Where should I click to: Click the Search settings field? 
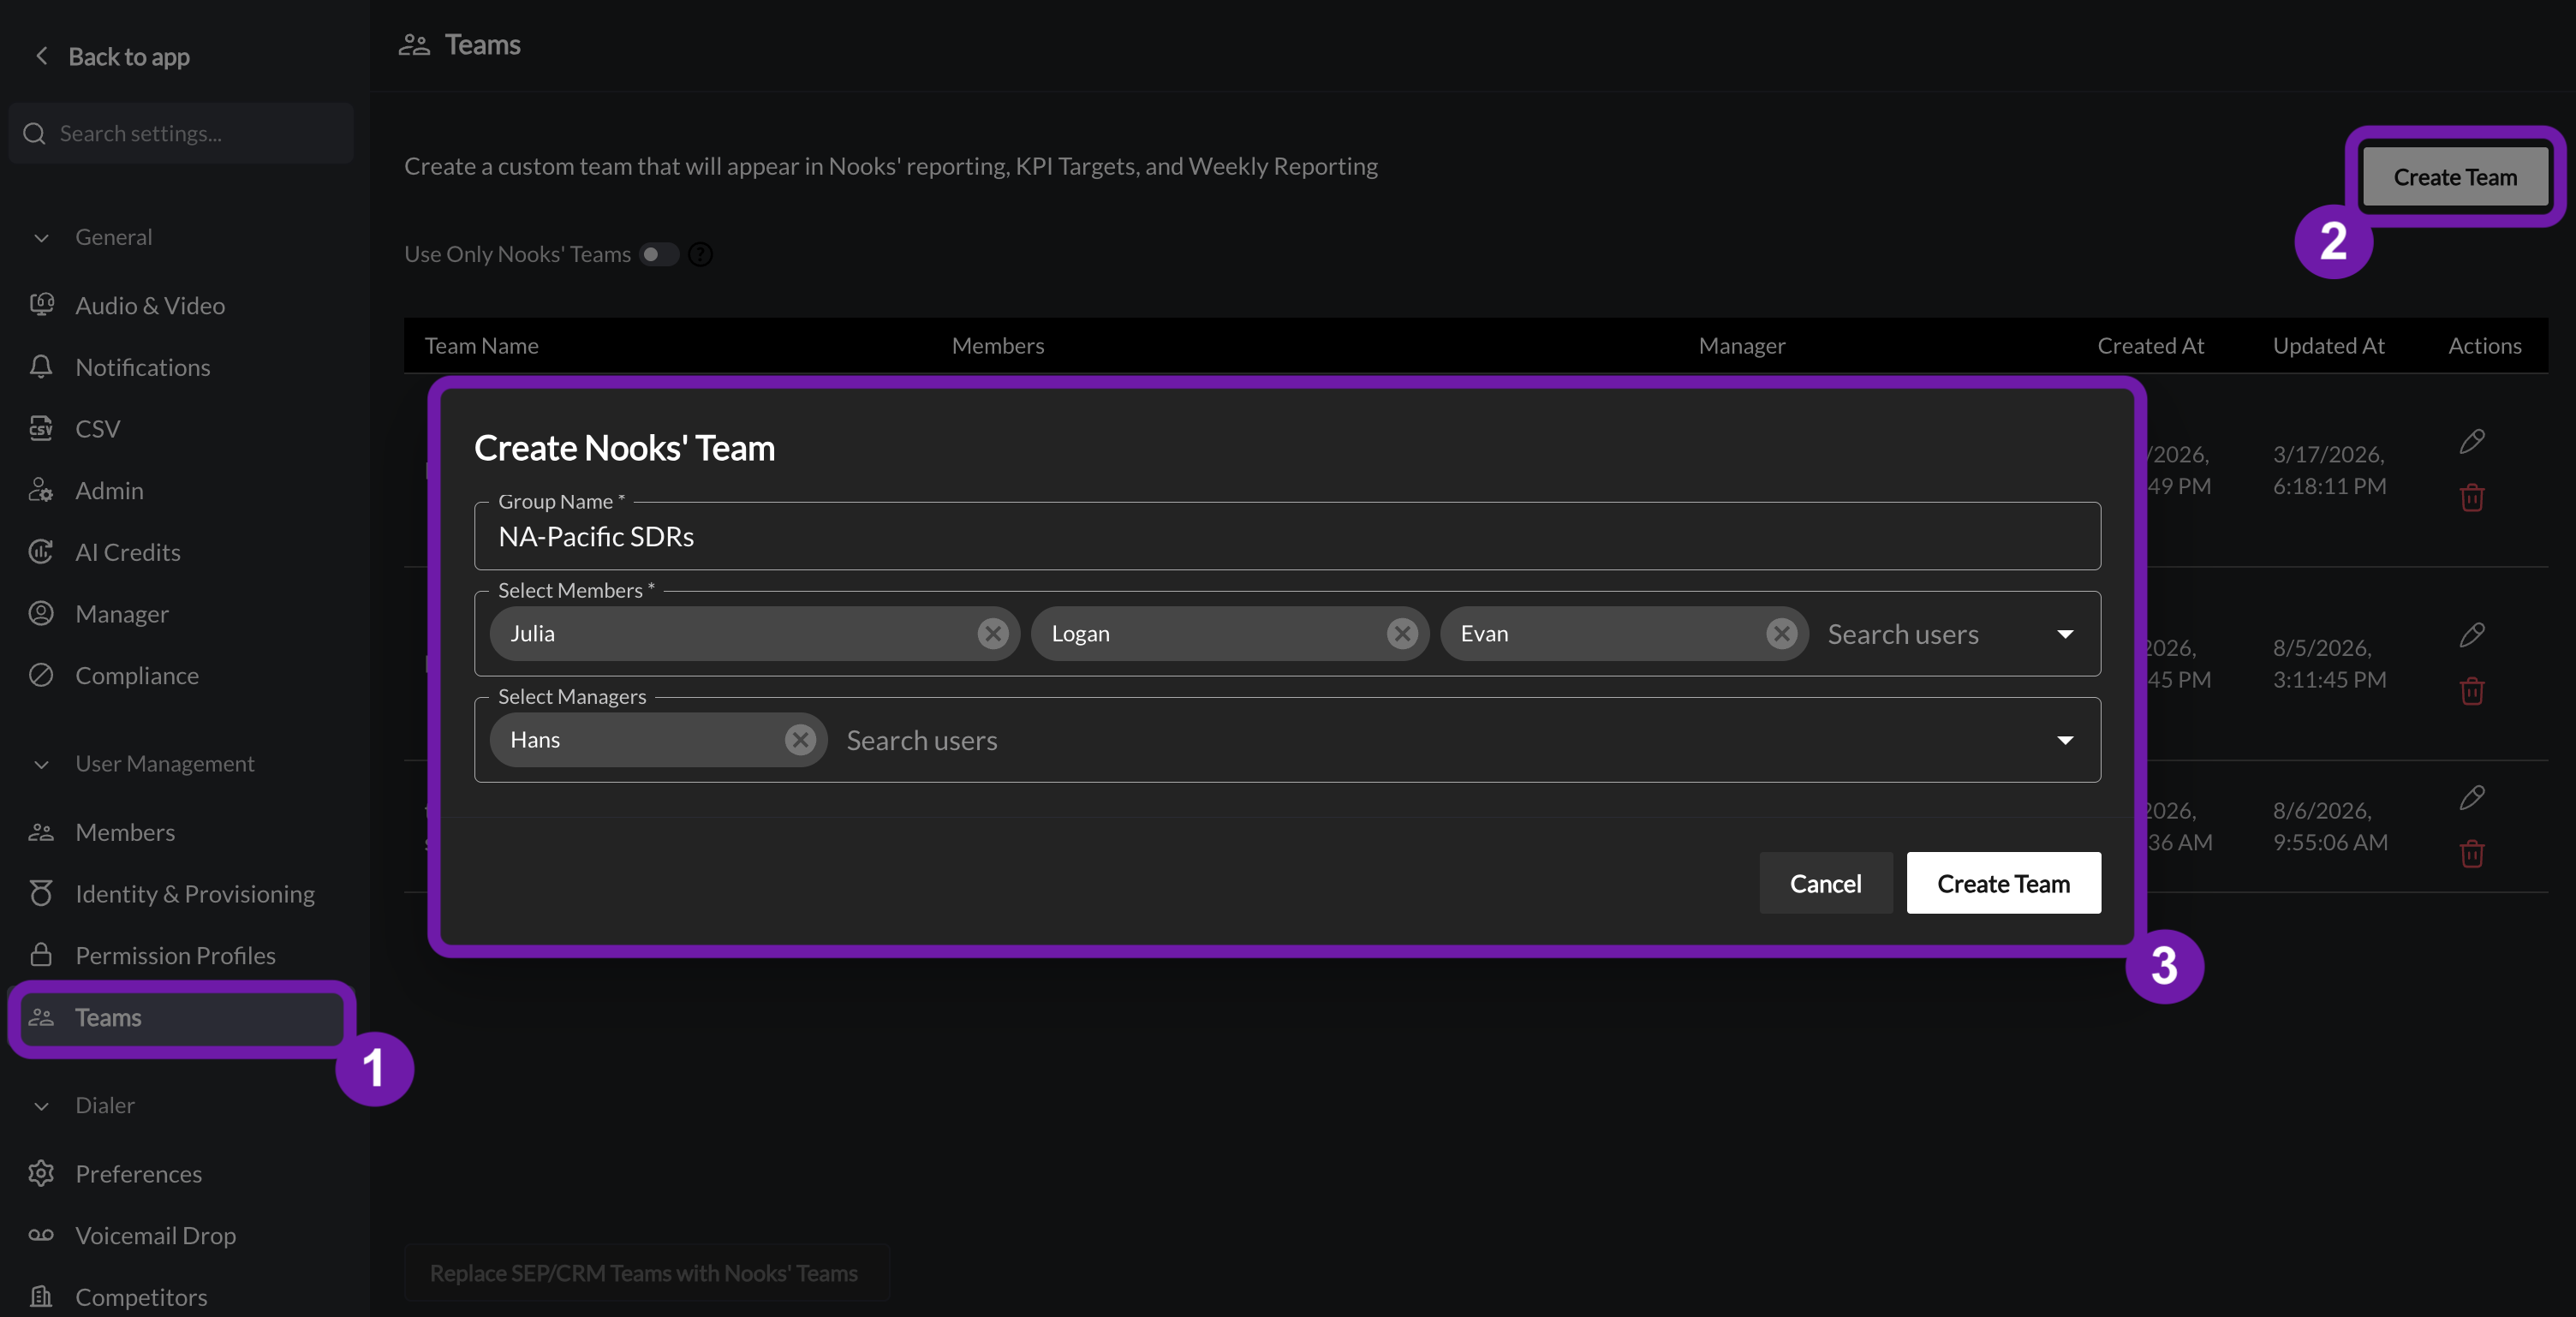[181, 133]
